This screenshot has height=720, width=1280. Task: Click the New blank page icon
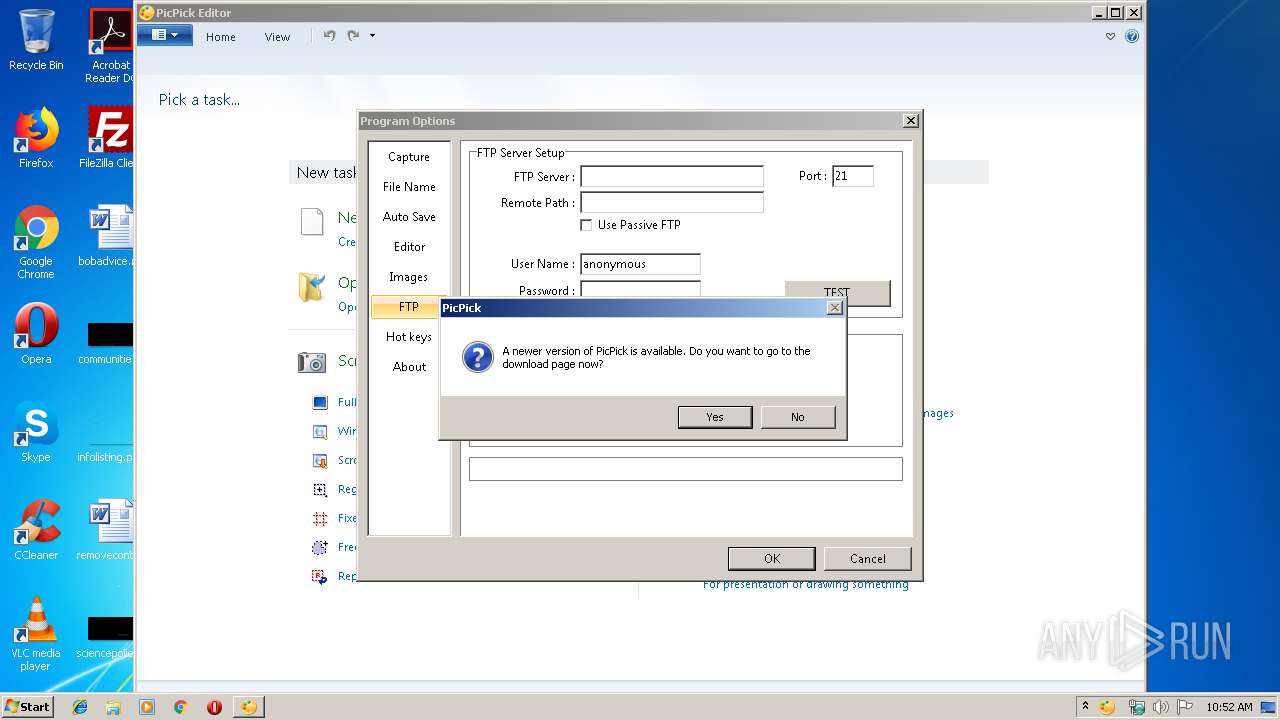(312, 222)
